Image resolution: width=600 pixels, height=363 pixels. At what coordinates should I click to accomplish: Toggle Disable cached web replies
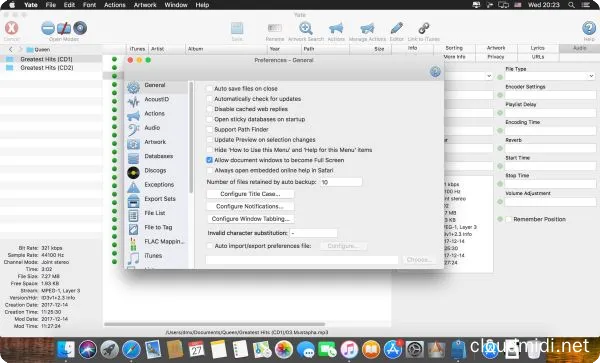click(x=209, y=109)
